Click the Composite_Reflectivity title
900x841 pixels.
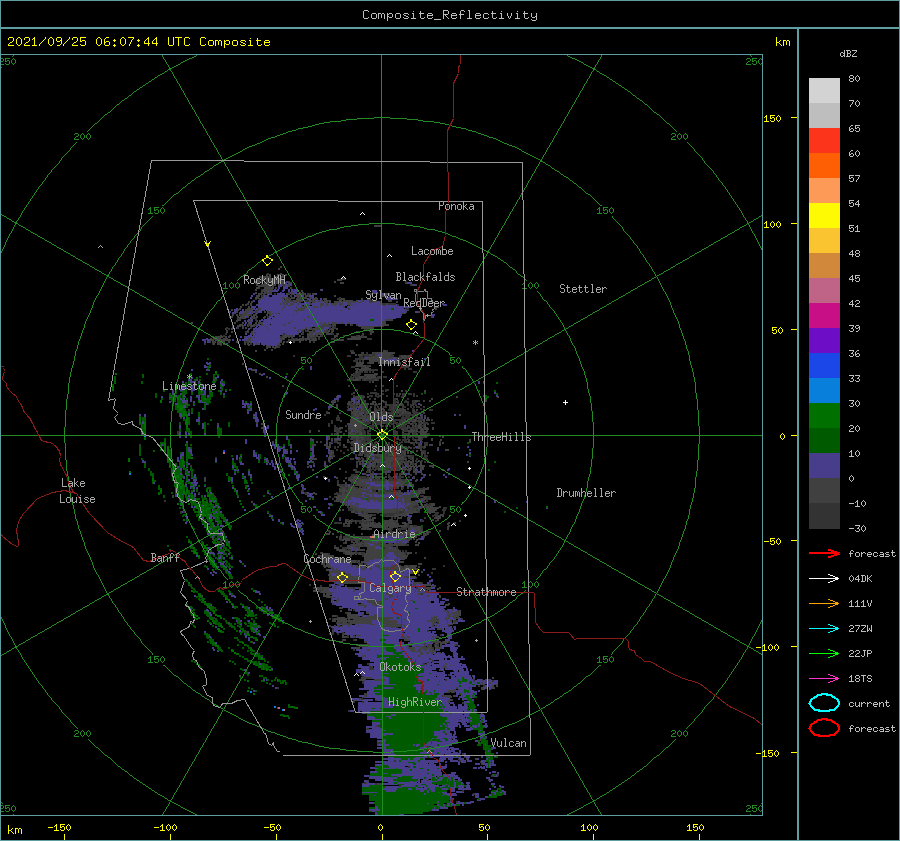pos(450,15)
